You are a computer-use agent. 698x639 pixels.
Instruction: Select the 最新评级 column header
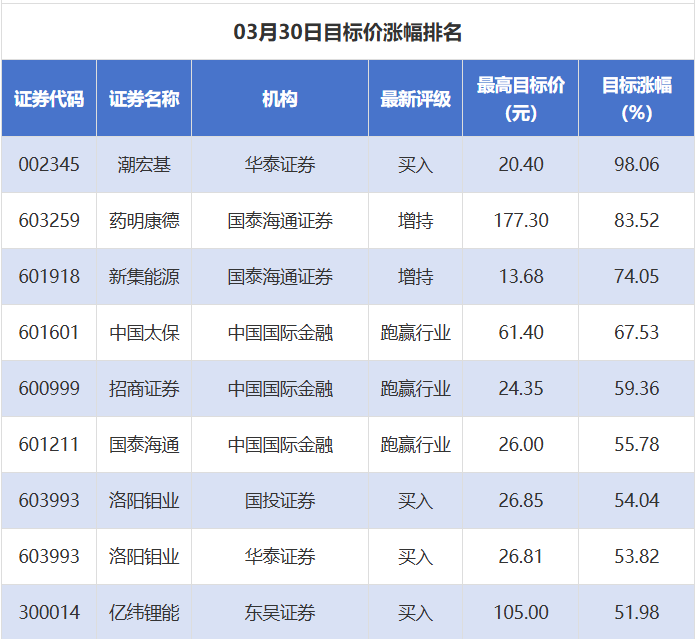tap(415, 99)
